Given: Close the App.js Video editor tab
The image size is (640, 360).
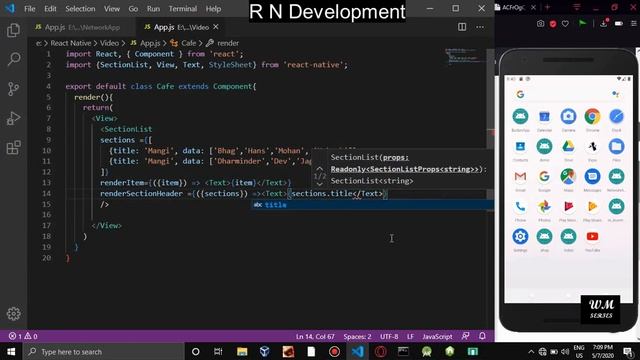Looking at the screenshot, I should [216, 27].
